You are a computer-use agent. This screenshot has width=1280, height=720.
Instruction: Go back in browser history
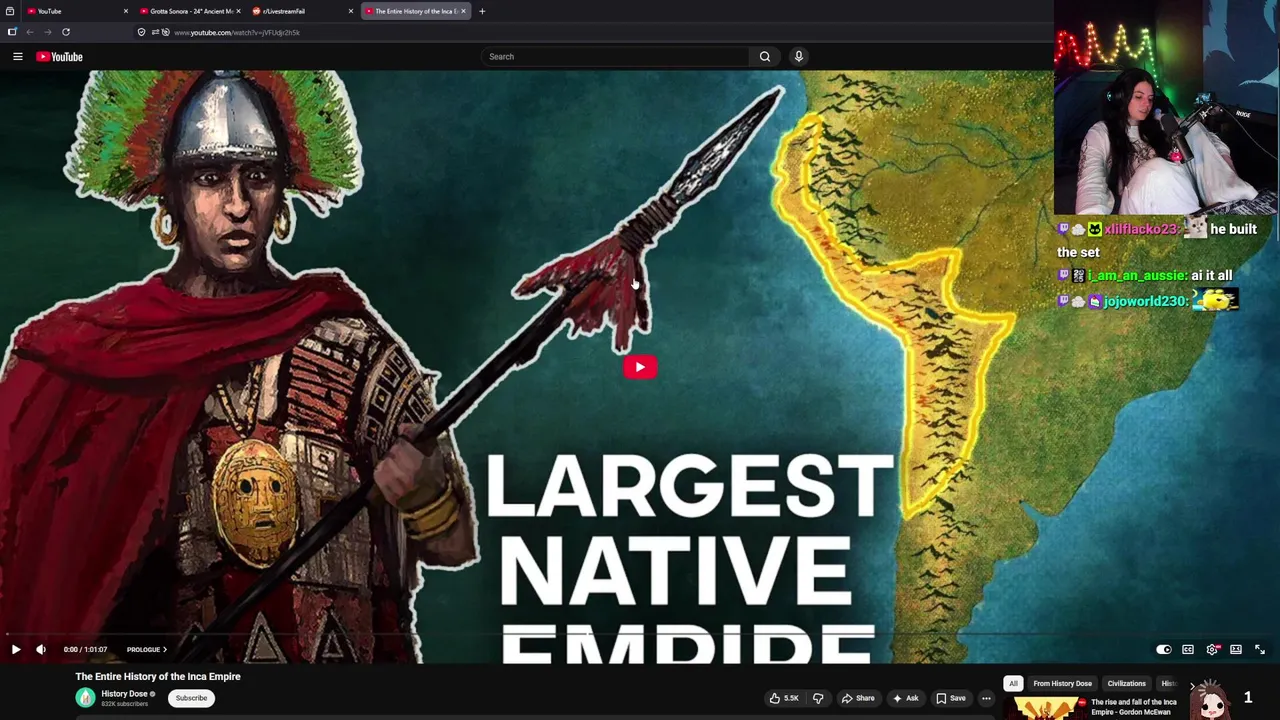click(x=30, y=32)
